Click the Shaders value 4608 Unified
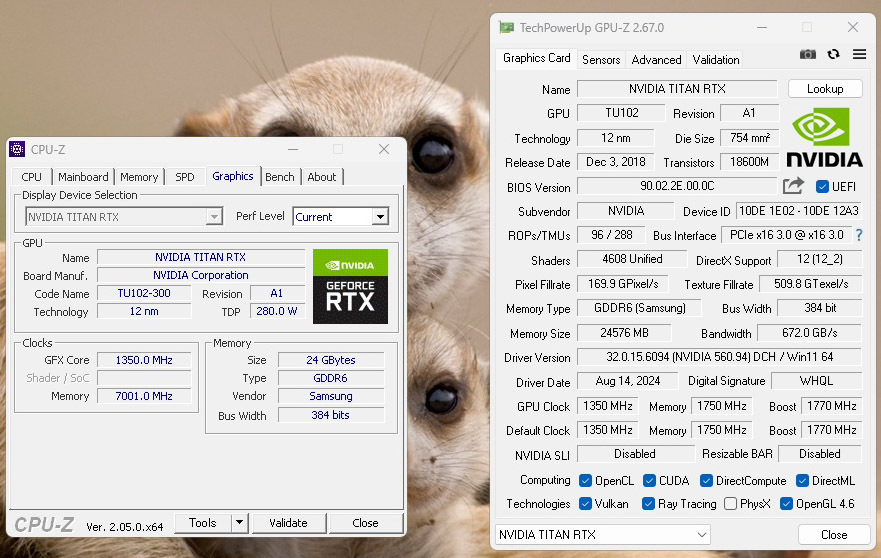Screen dimensions: 881x558 pyautogui.click(x=632, y=259)
